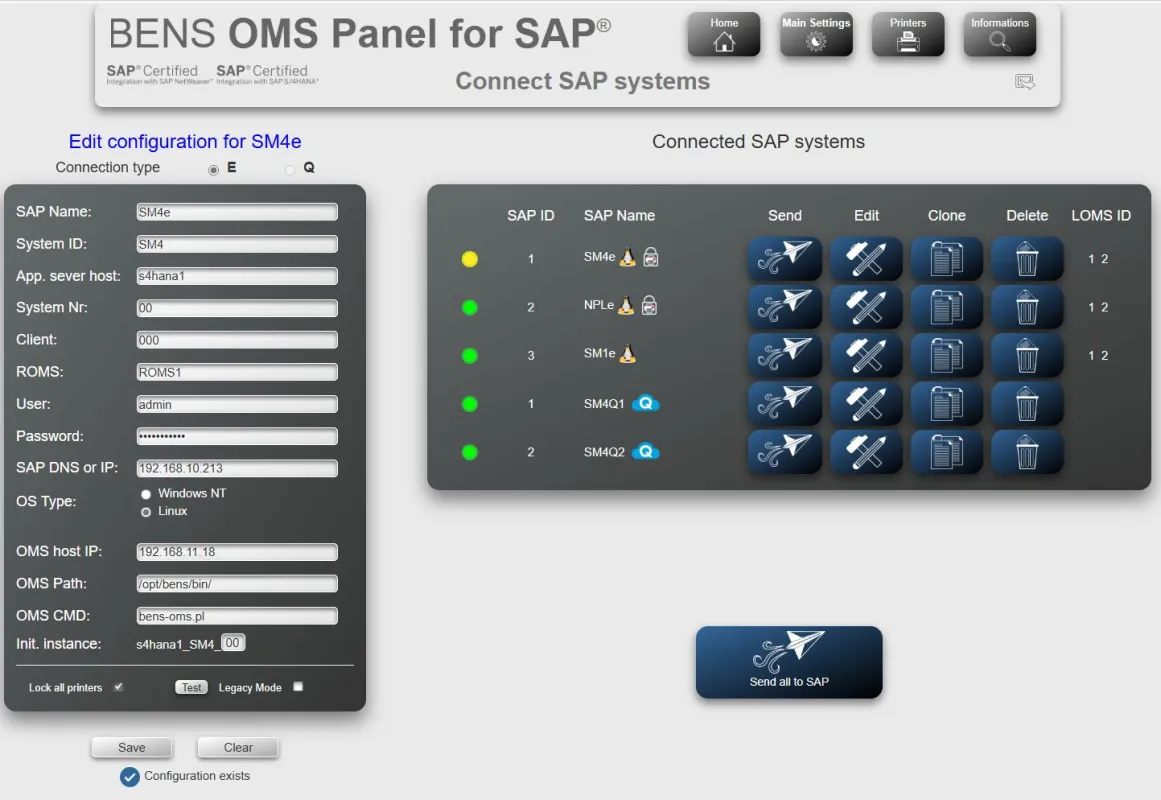The height and width of the screenshot is (800, 1161).
Task: Click Send all to SAP
Action: (789, 662)
